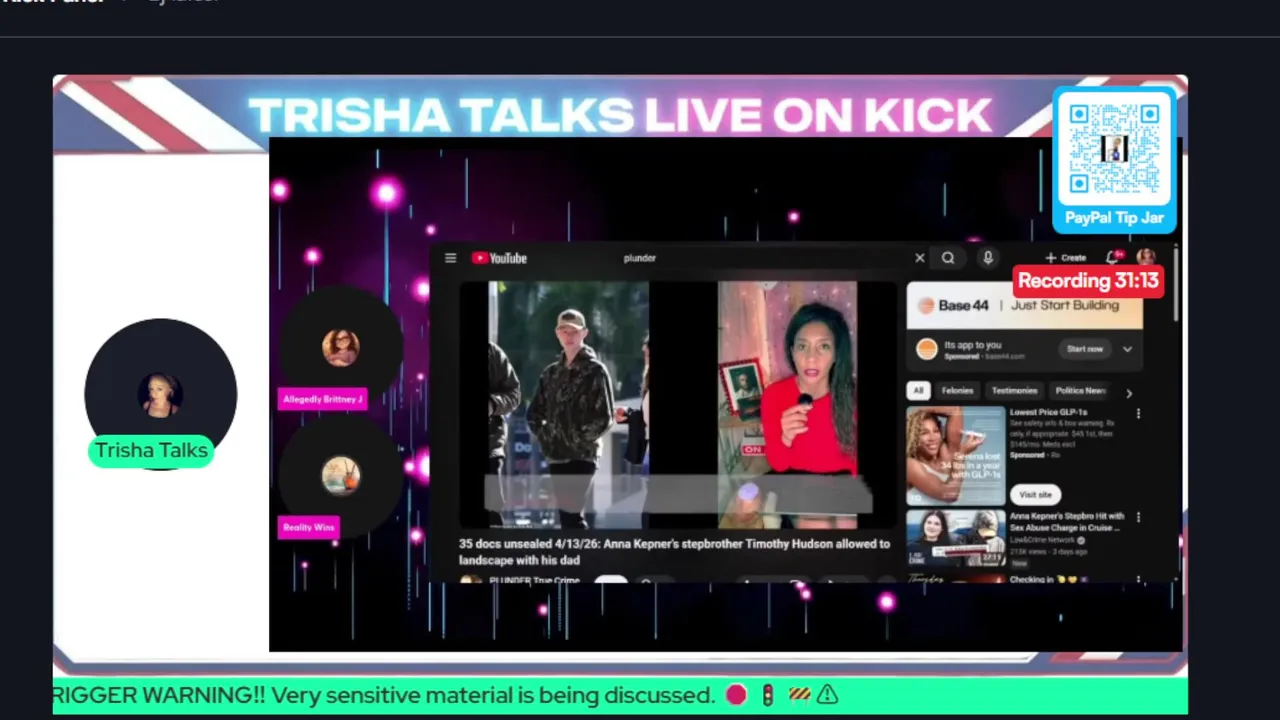Select the Felonies filter chip
The image size is (1280, 720).
point(957,391)
